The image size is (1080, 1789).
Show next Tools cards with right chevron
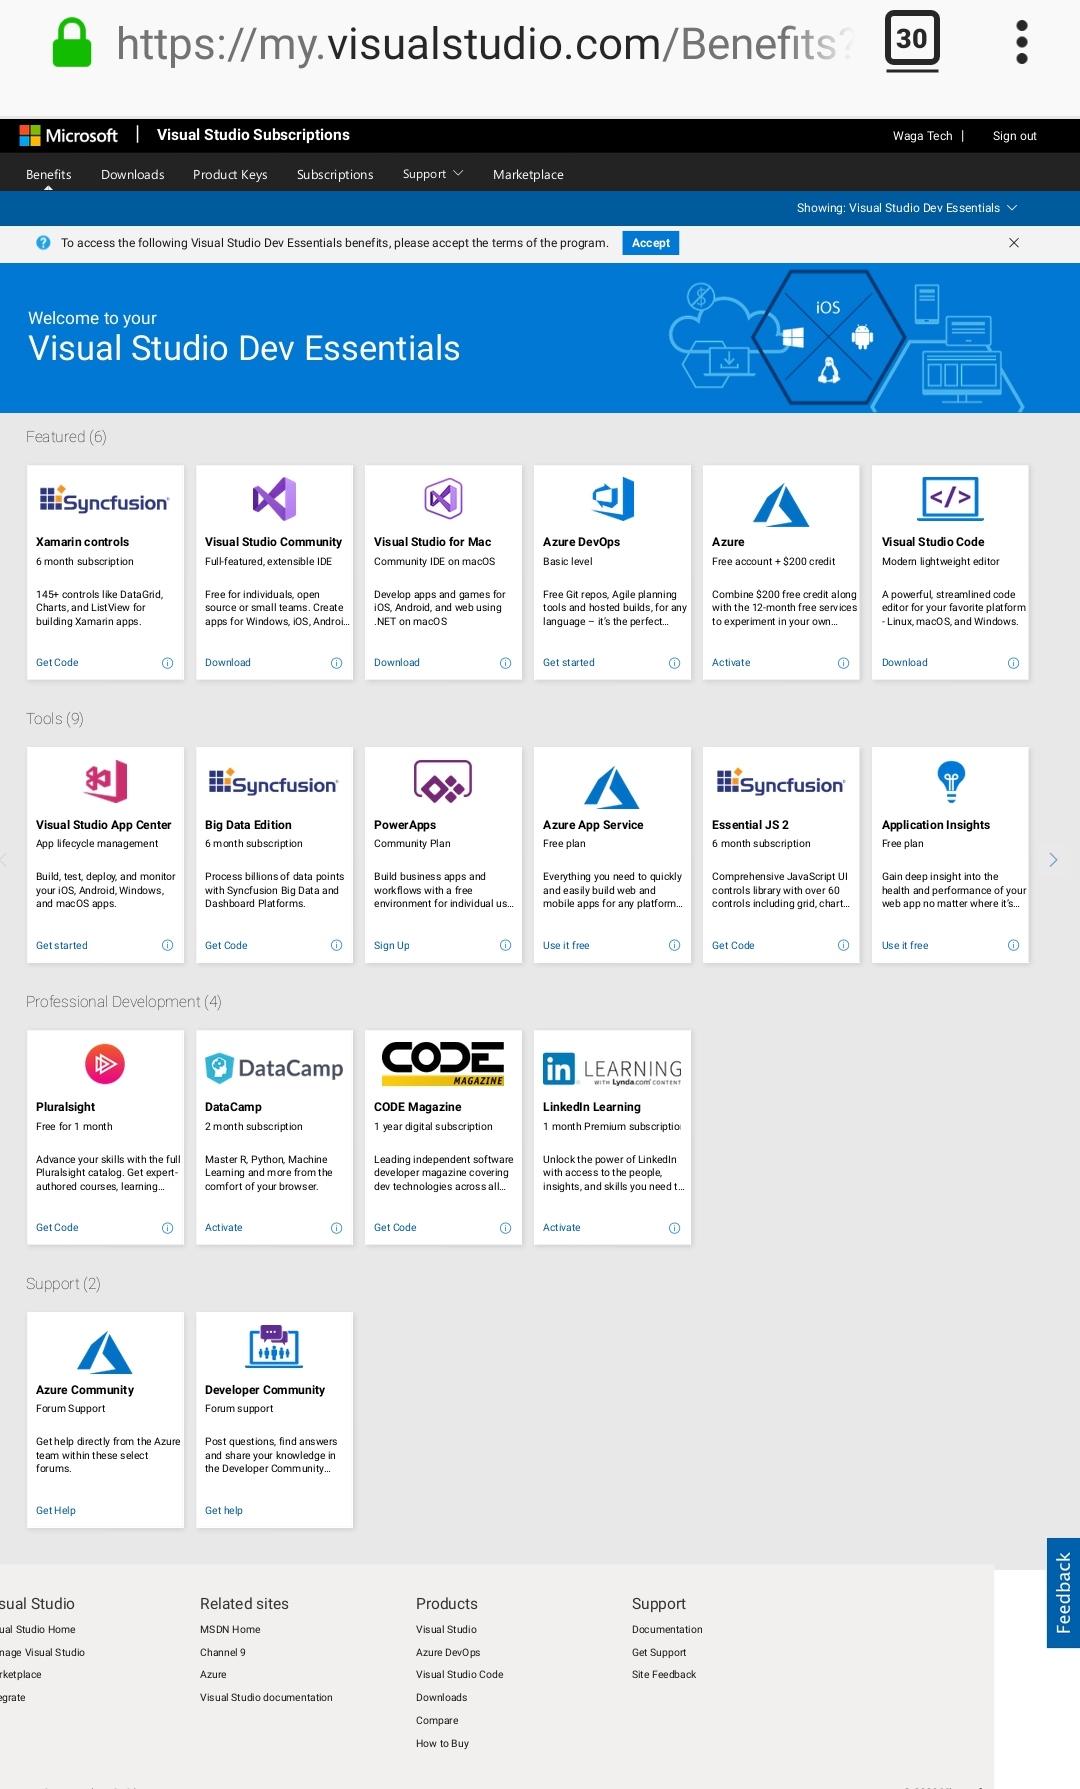click(x=1053, y=860)
